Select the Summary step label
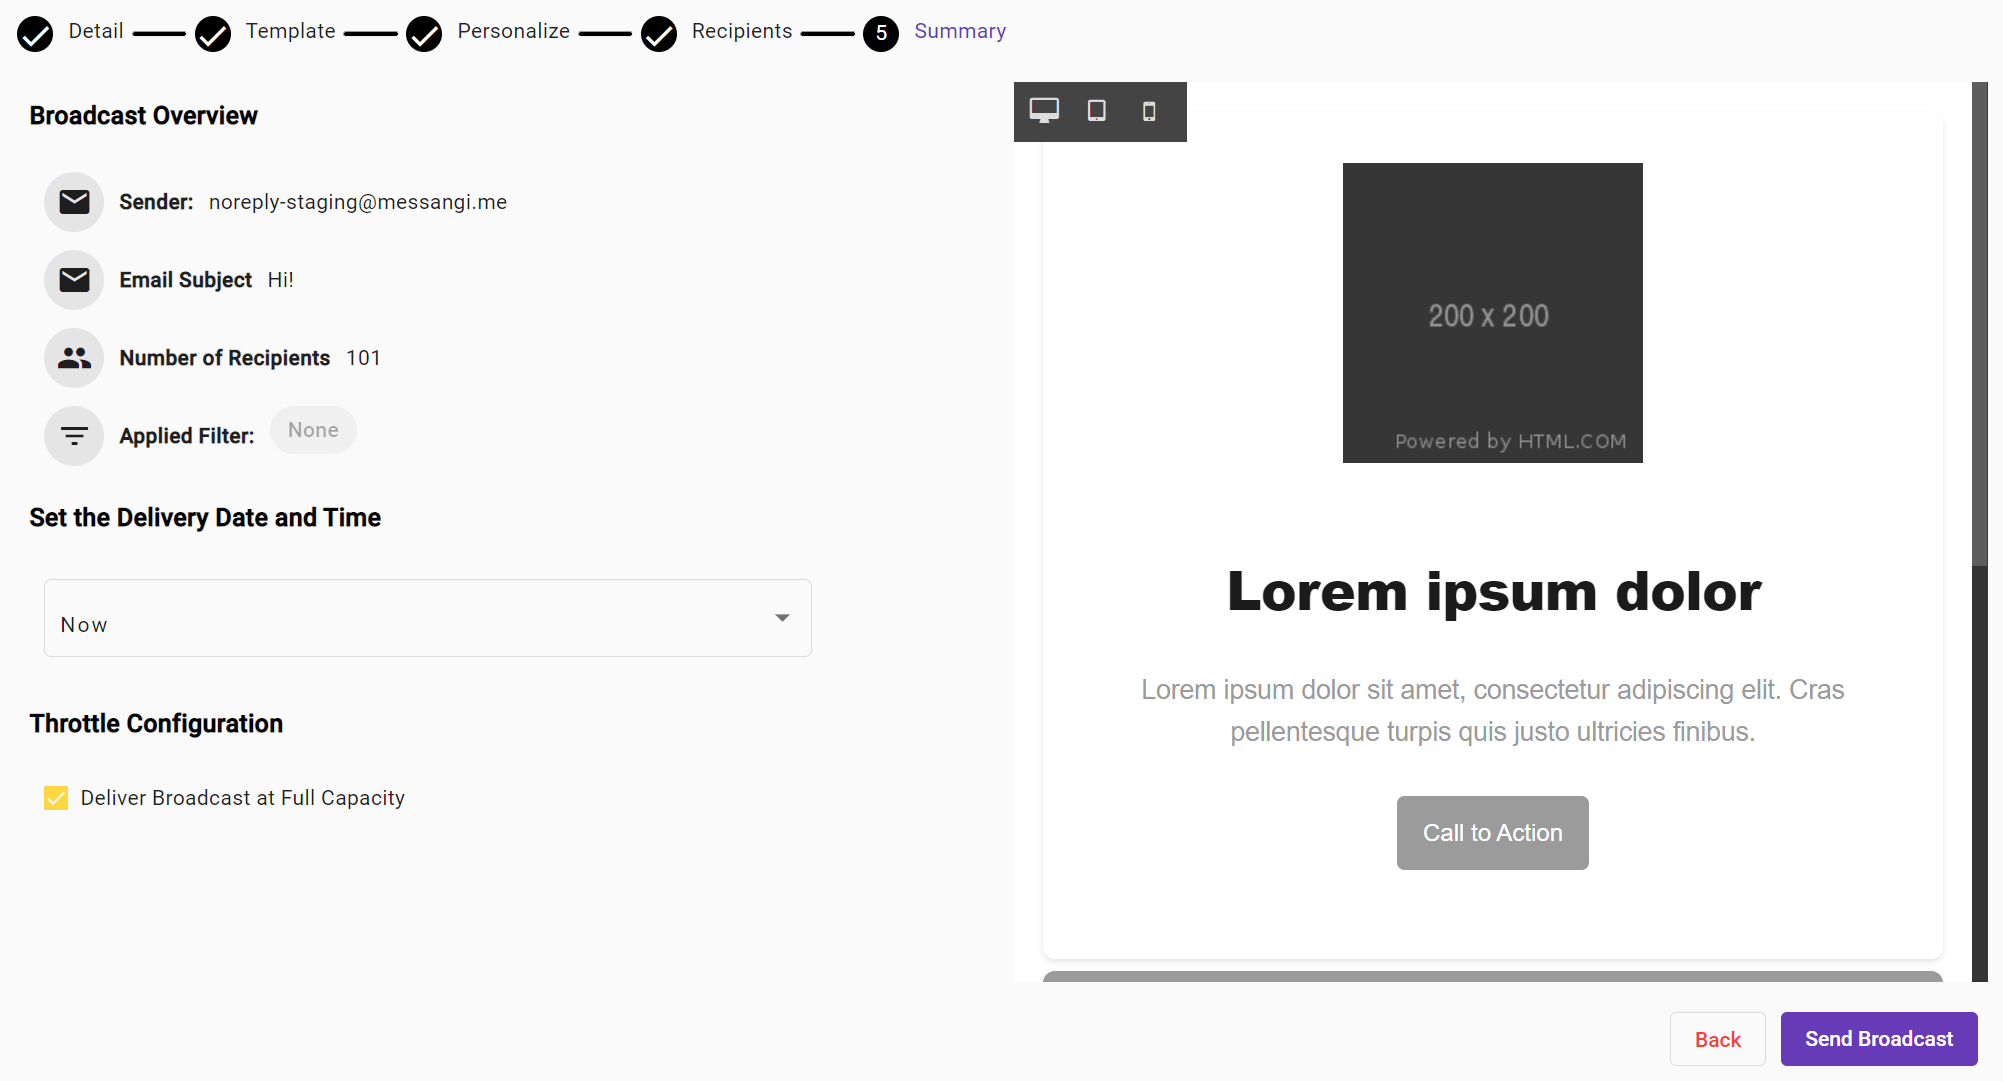Image resolution: width=2003 pixels, height=1081 pixels. click(x=960, y=31)
